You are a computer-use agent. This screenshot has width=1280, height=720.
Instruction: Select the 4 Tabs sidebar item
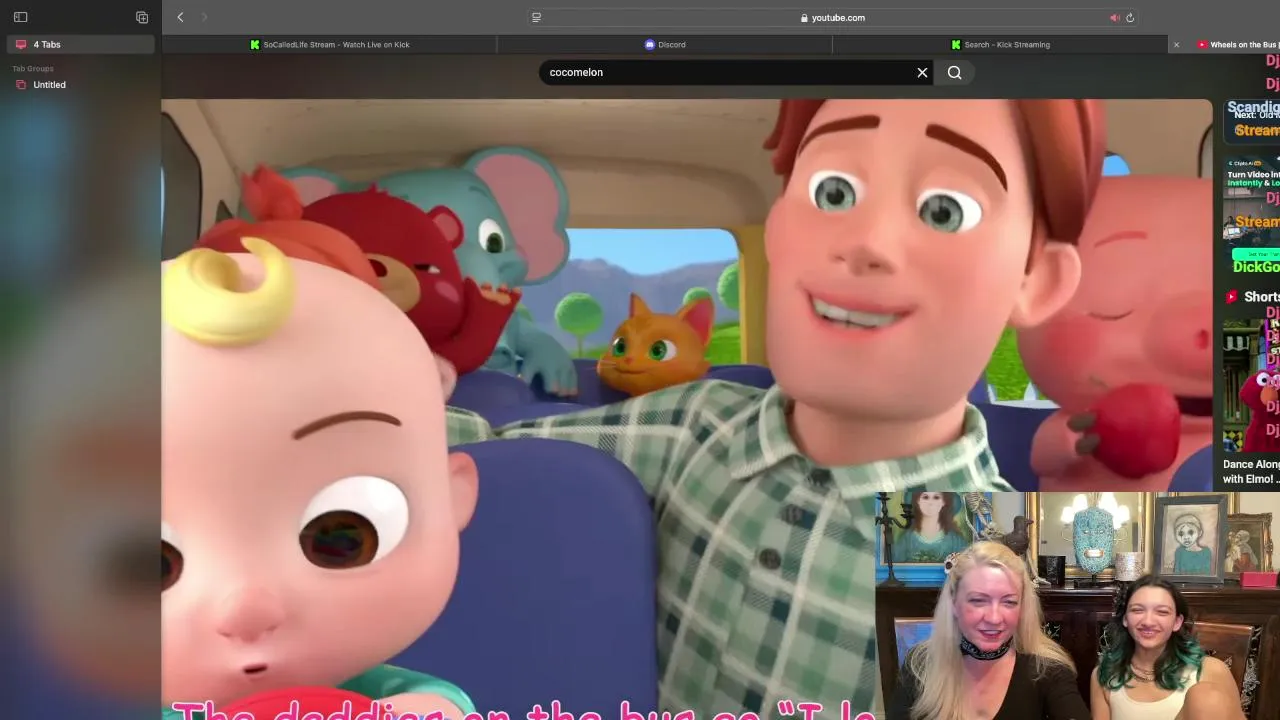tap(81, 44)
